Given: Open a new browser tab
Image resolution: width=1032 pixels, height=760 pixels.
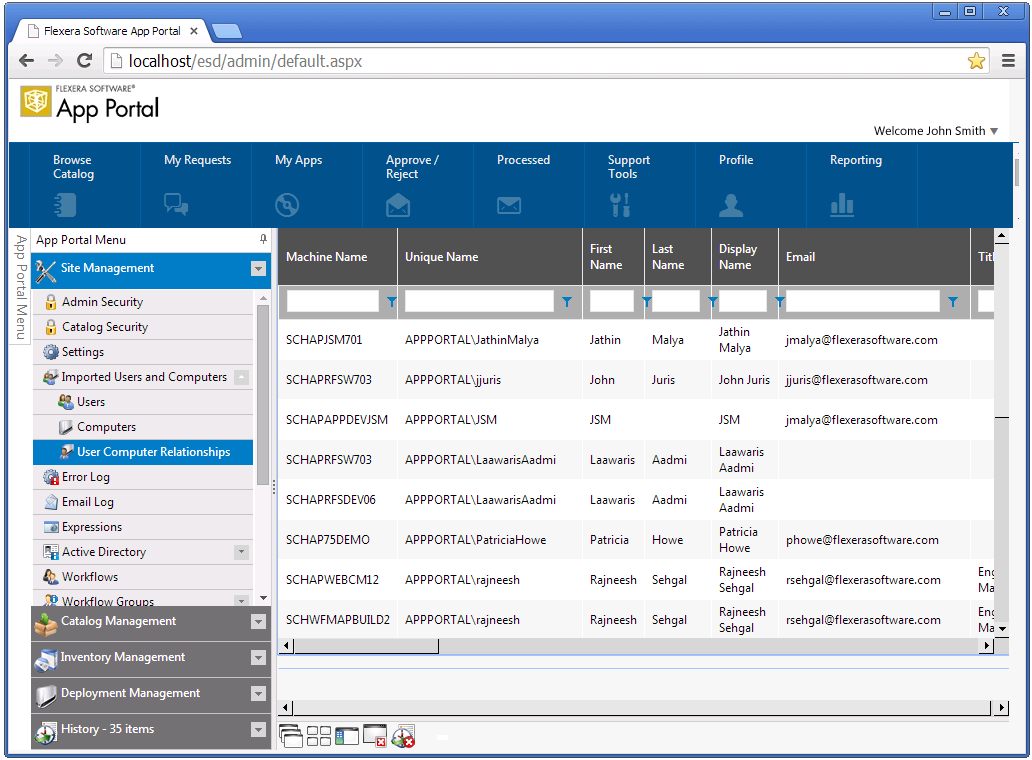Looking at the screenshot, I should 227,31.
